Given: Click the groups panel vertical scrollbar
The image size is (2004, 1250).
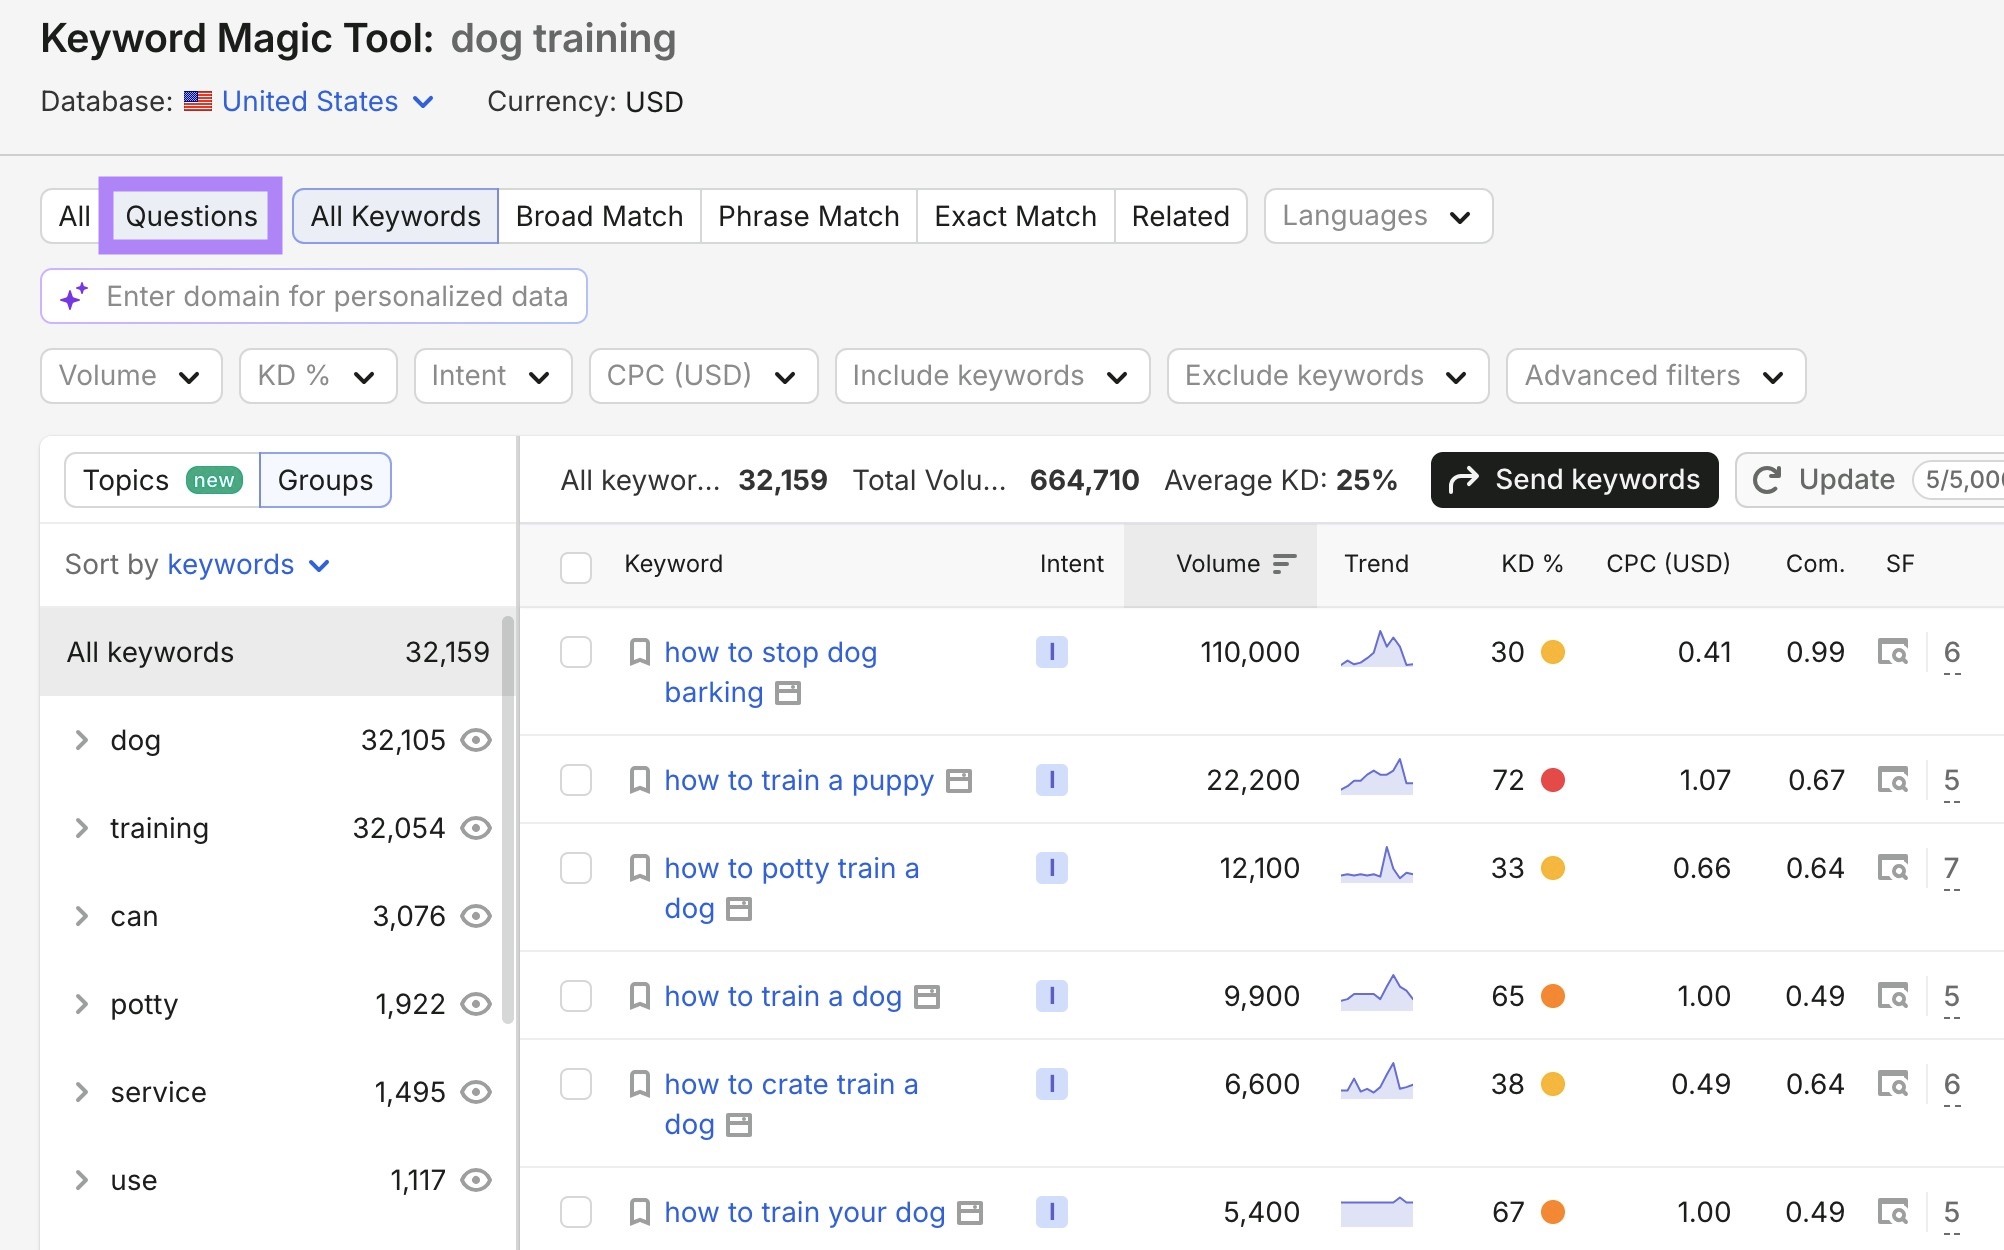Looking at the screenshot, I should (x=508, y=820).
